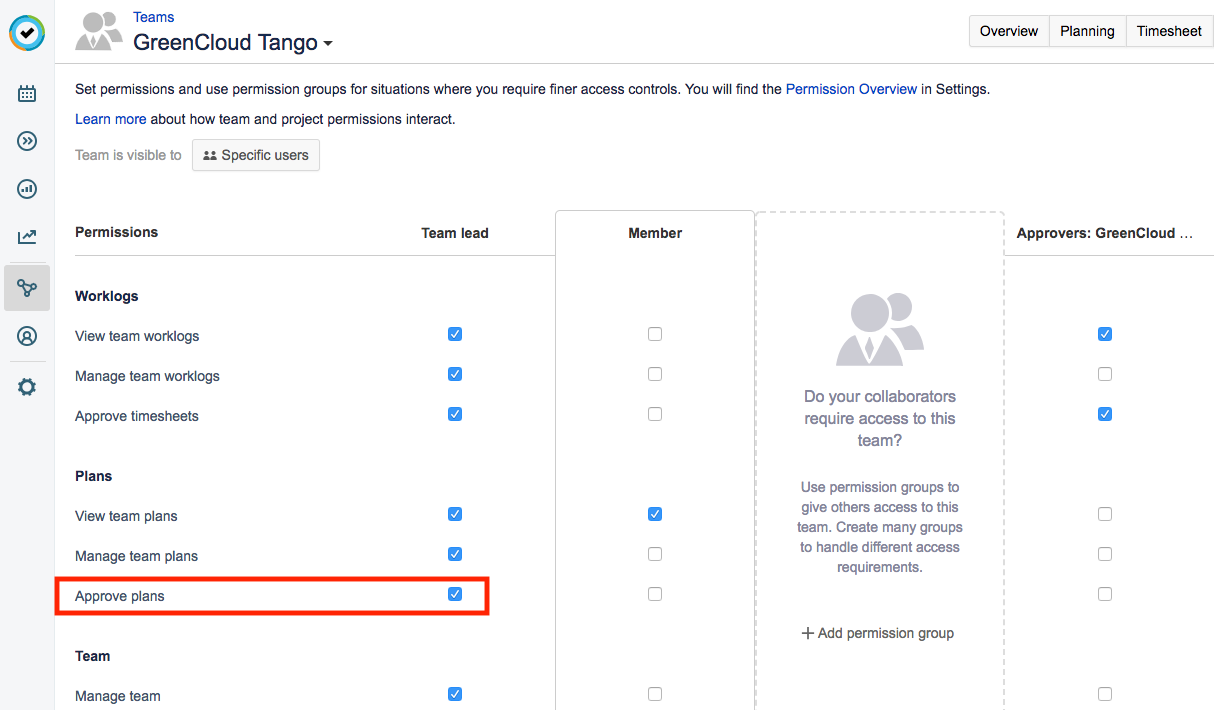The image size is (1214, 710).
Task: Open the Timesheet tab
Action: [x=1169, y=31]
